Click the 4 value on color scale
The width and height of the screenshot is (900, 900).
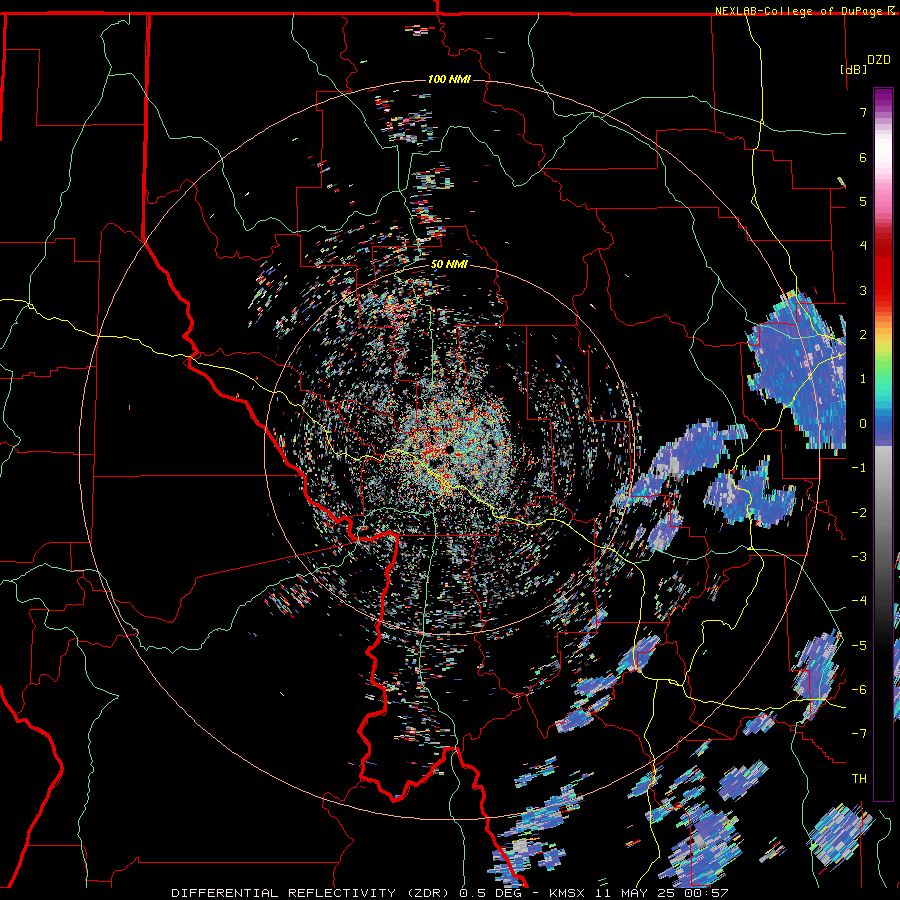[863, 246]
